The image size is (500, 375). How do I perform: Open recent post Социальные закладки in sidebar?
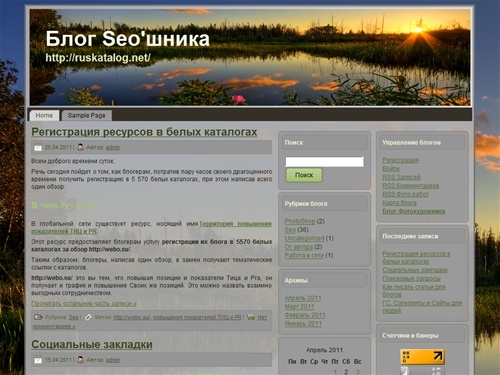[x=415, y=270]
